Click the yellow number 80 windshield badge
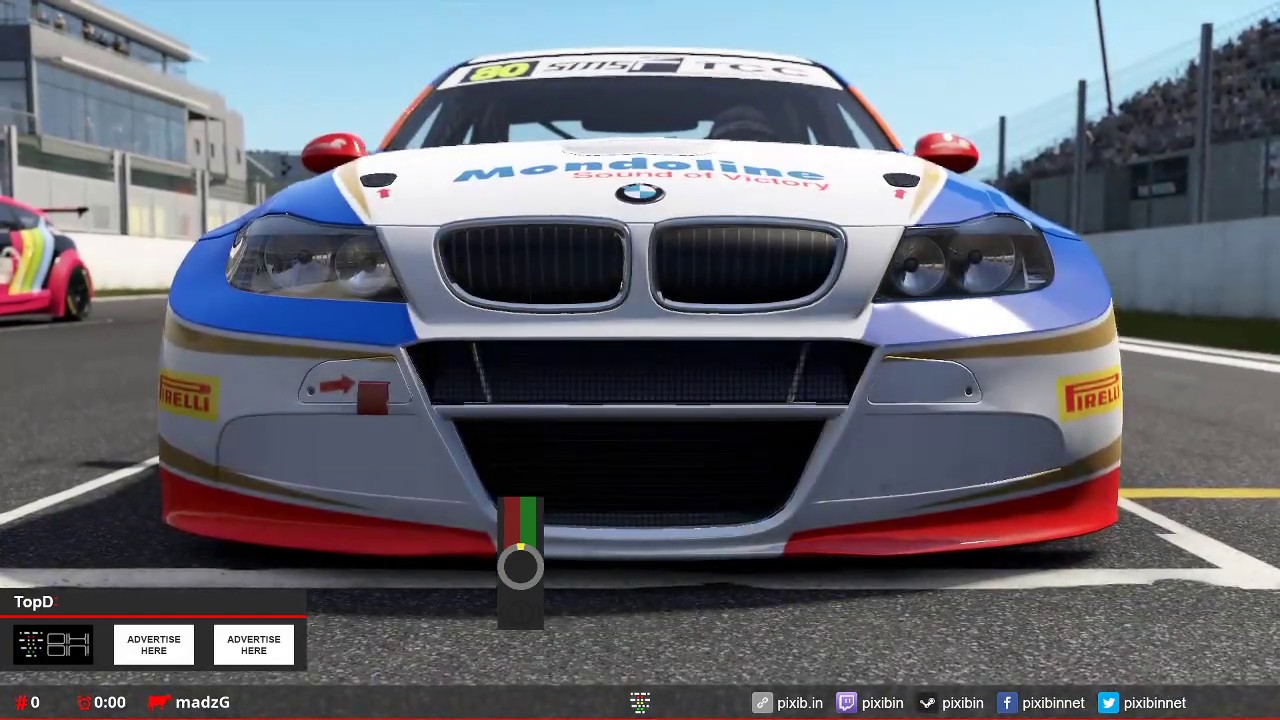Screen dimensions: 1280x720 498,72
